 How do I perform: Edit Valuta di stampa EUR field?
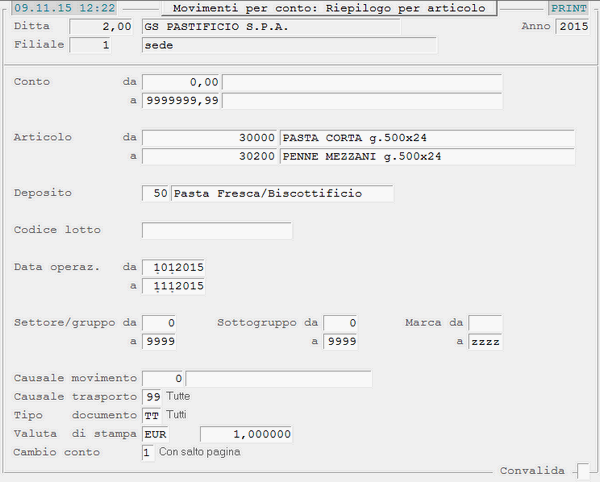click(167, 434)
